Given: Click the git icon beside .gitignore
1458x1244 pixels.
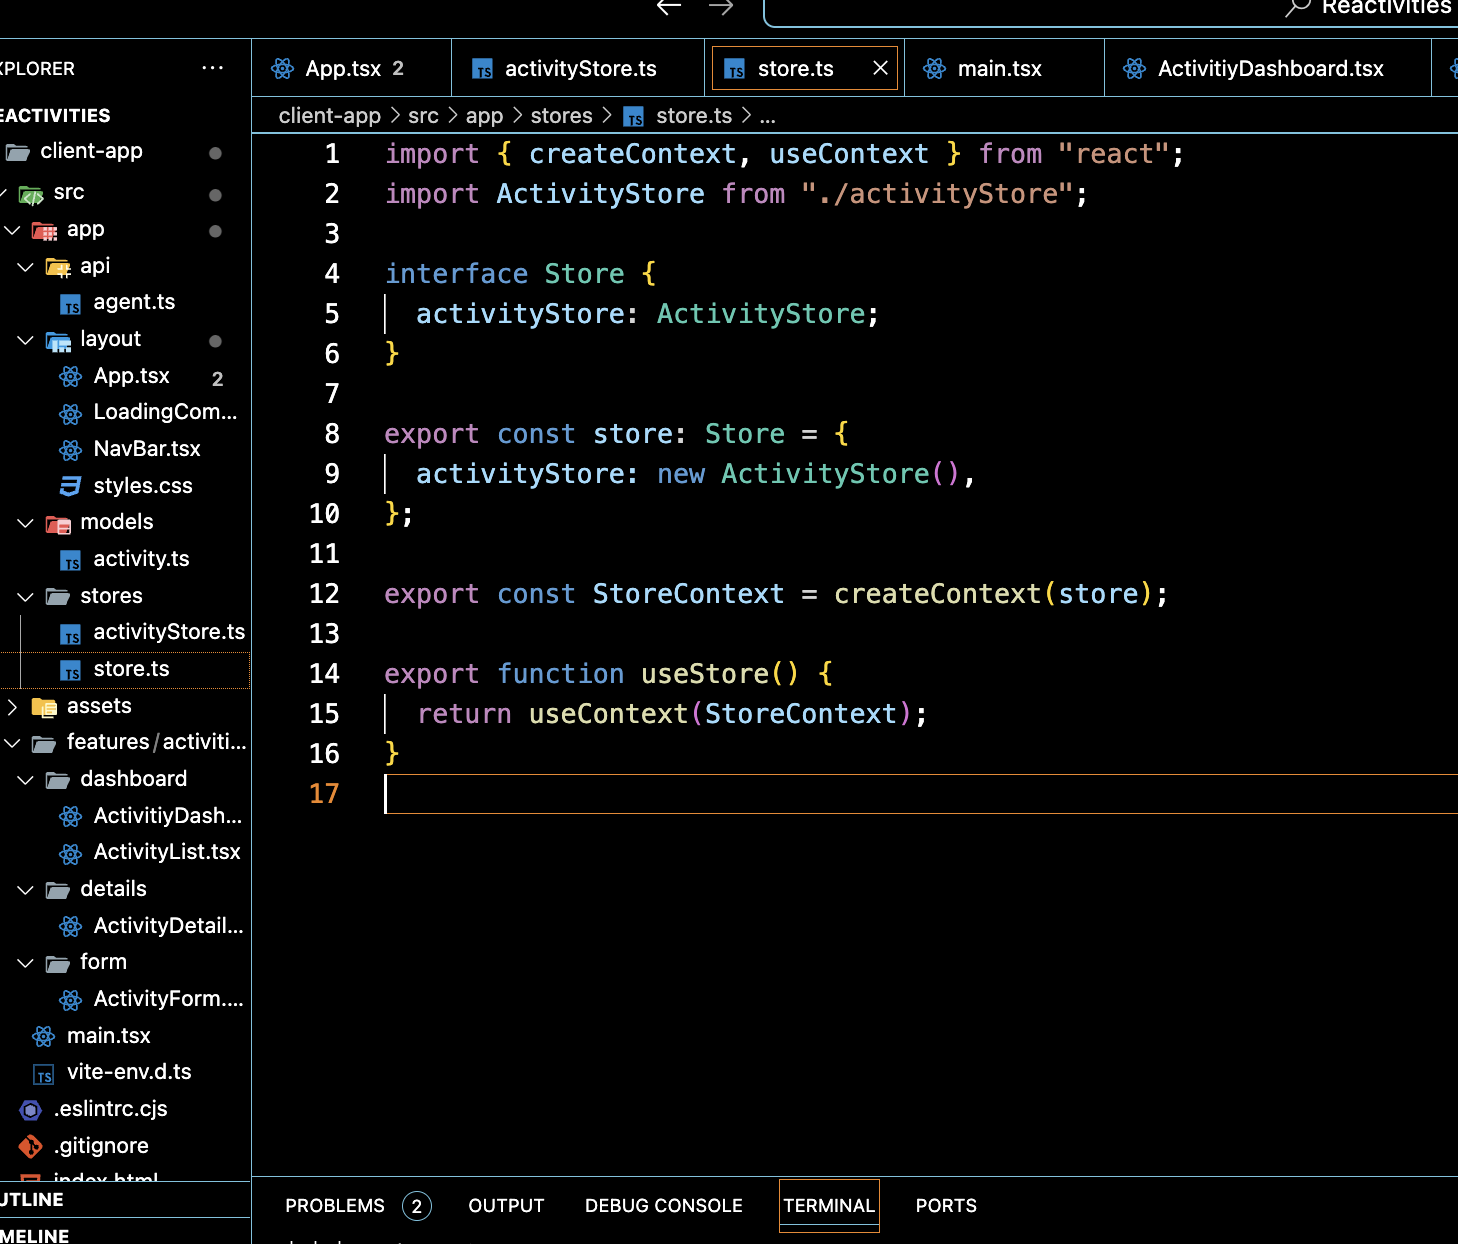Looking at the screenshot, I should pos(31,1146).
